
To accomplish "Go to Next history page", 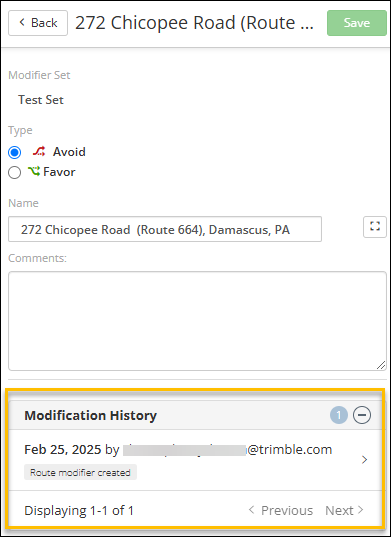I will tap(344, 510).
